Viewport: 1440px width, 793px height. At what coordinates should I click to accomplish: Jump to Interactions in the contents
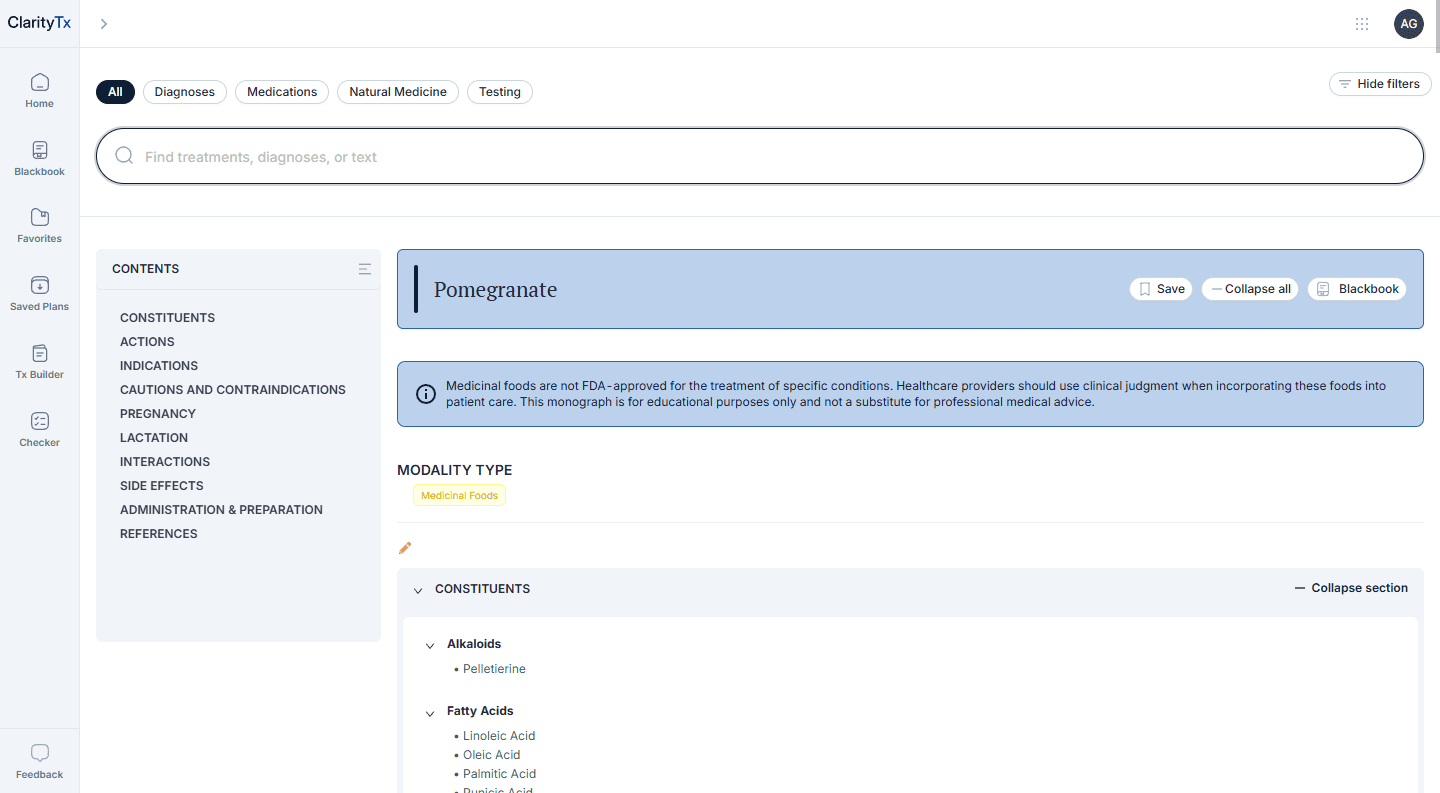pyautogui.click(x=165, y=462)
